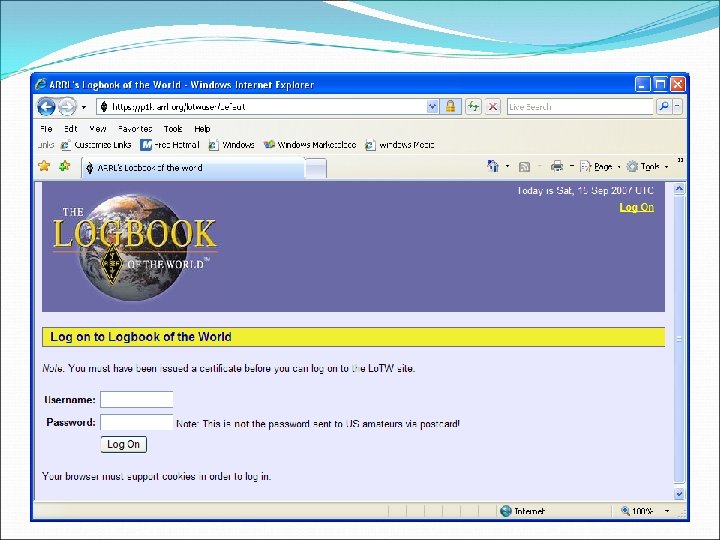Open the Page command menu
This screenshot has width=720, height=540.
(600, 167)
